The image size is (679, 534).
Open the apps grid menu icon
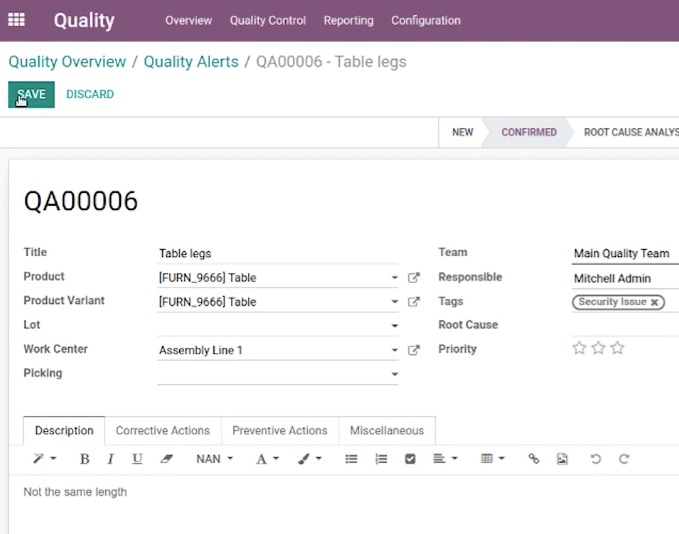pos(16,20)
